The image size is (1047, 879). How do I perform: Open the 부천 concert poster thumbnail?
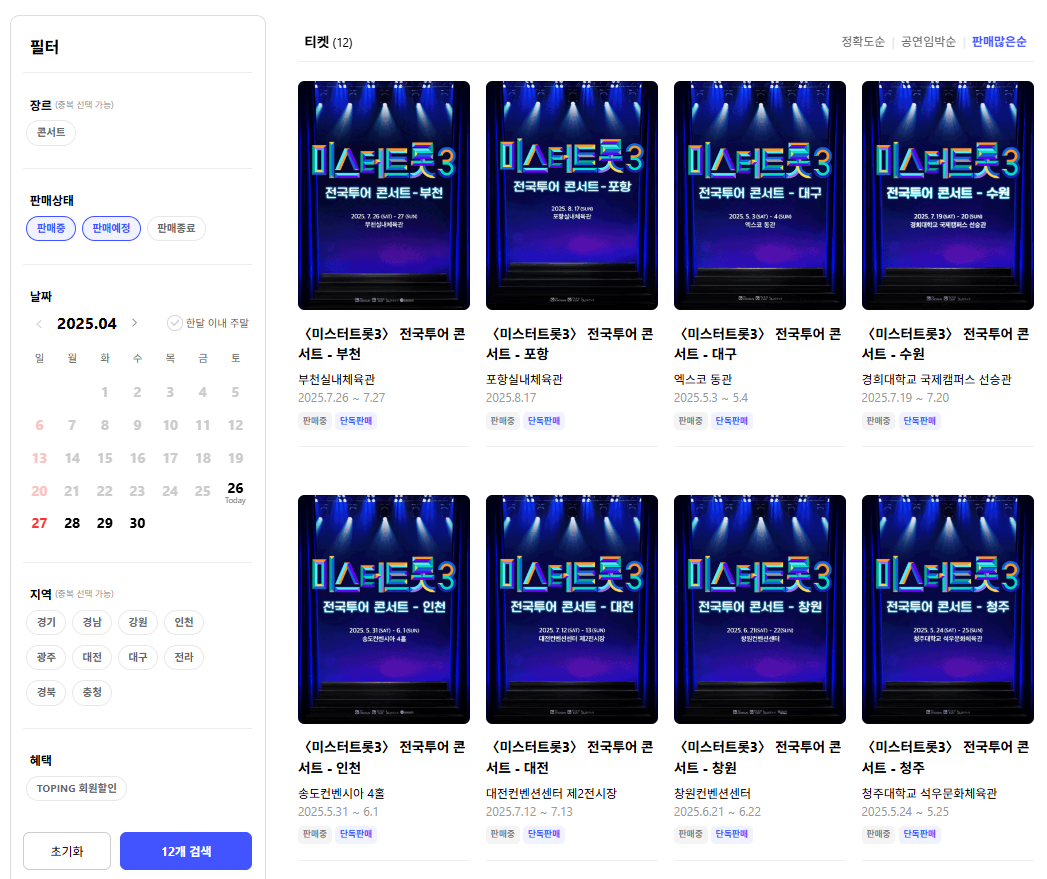(384, 196)
